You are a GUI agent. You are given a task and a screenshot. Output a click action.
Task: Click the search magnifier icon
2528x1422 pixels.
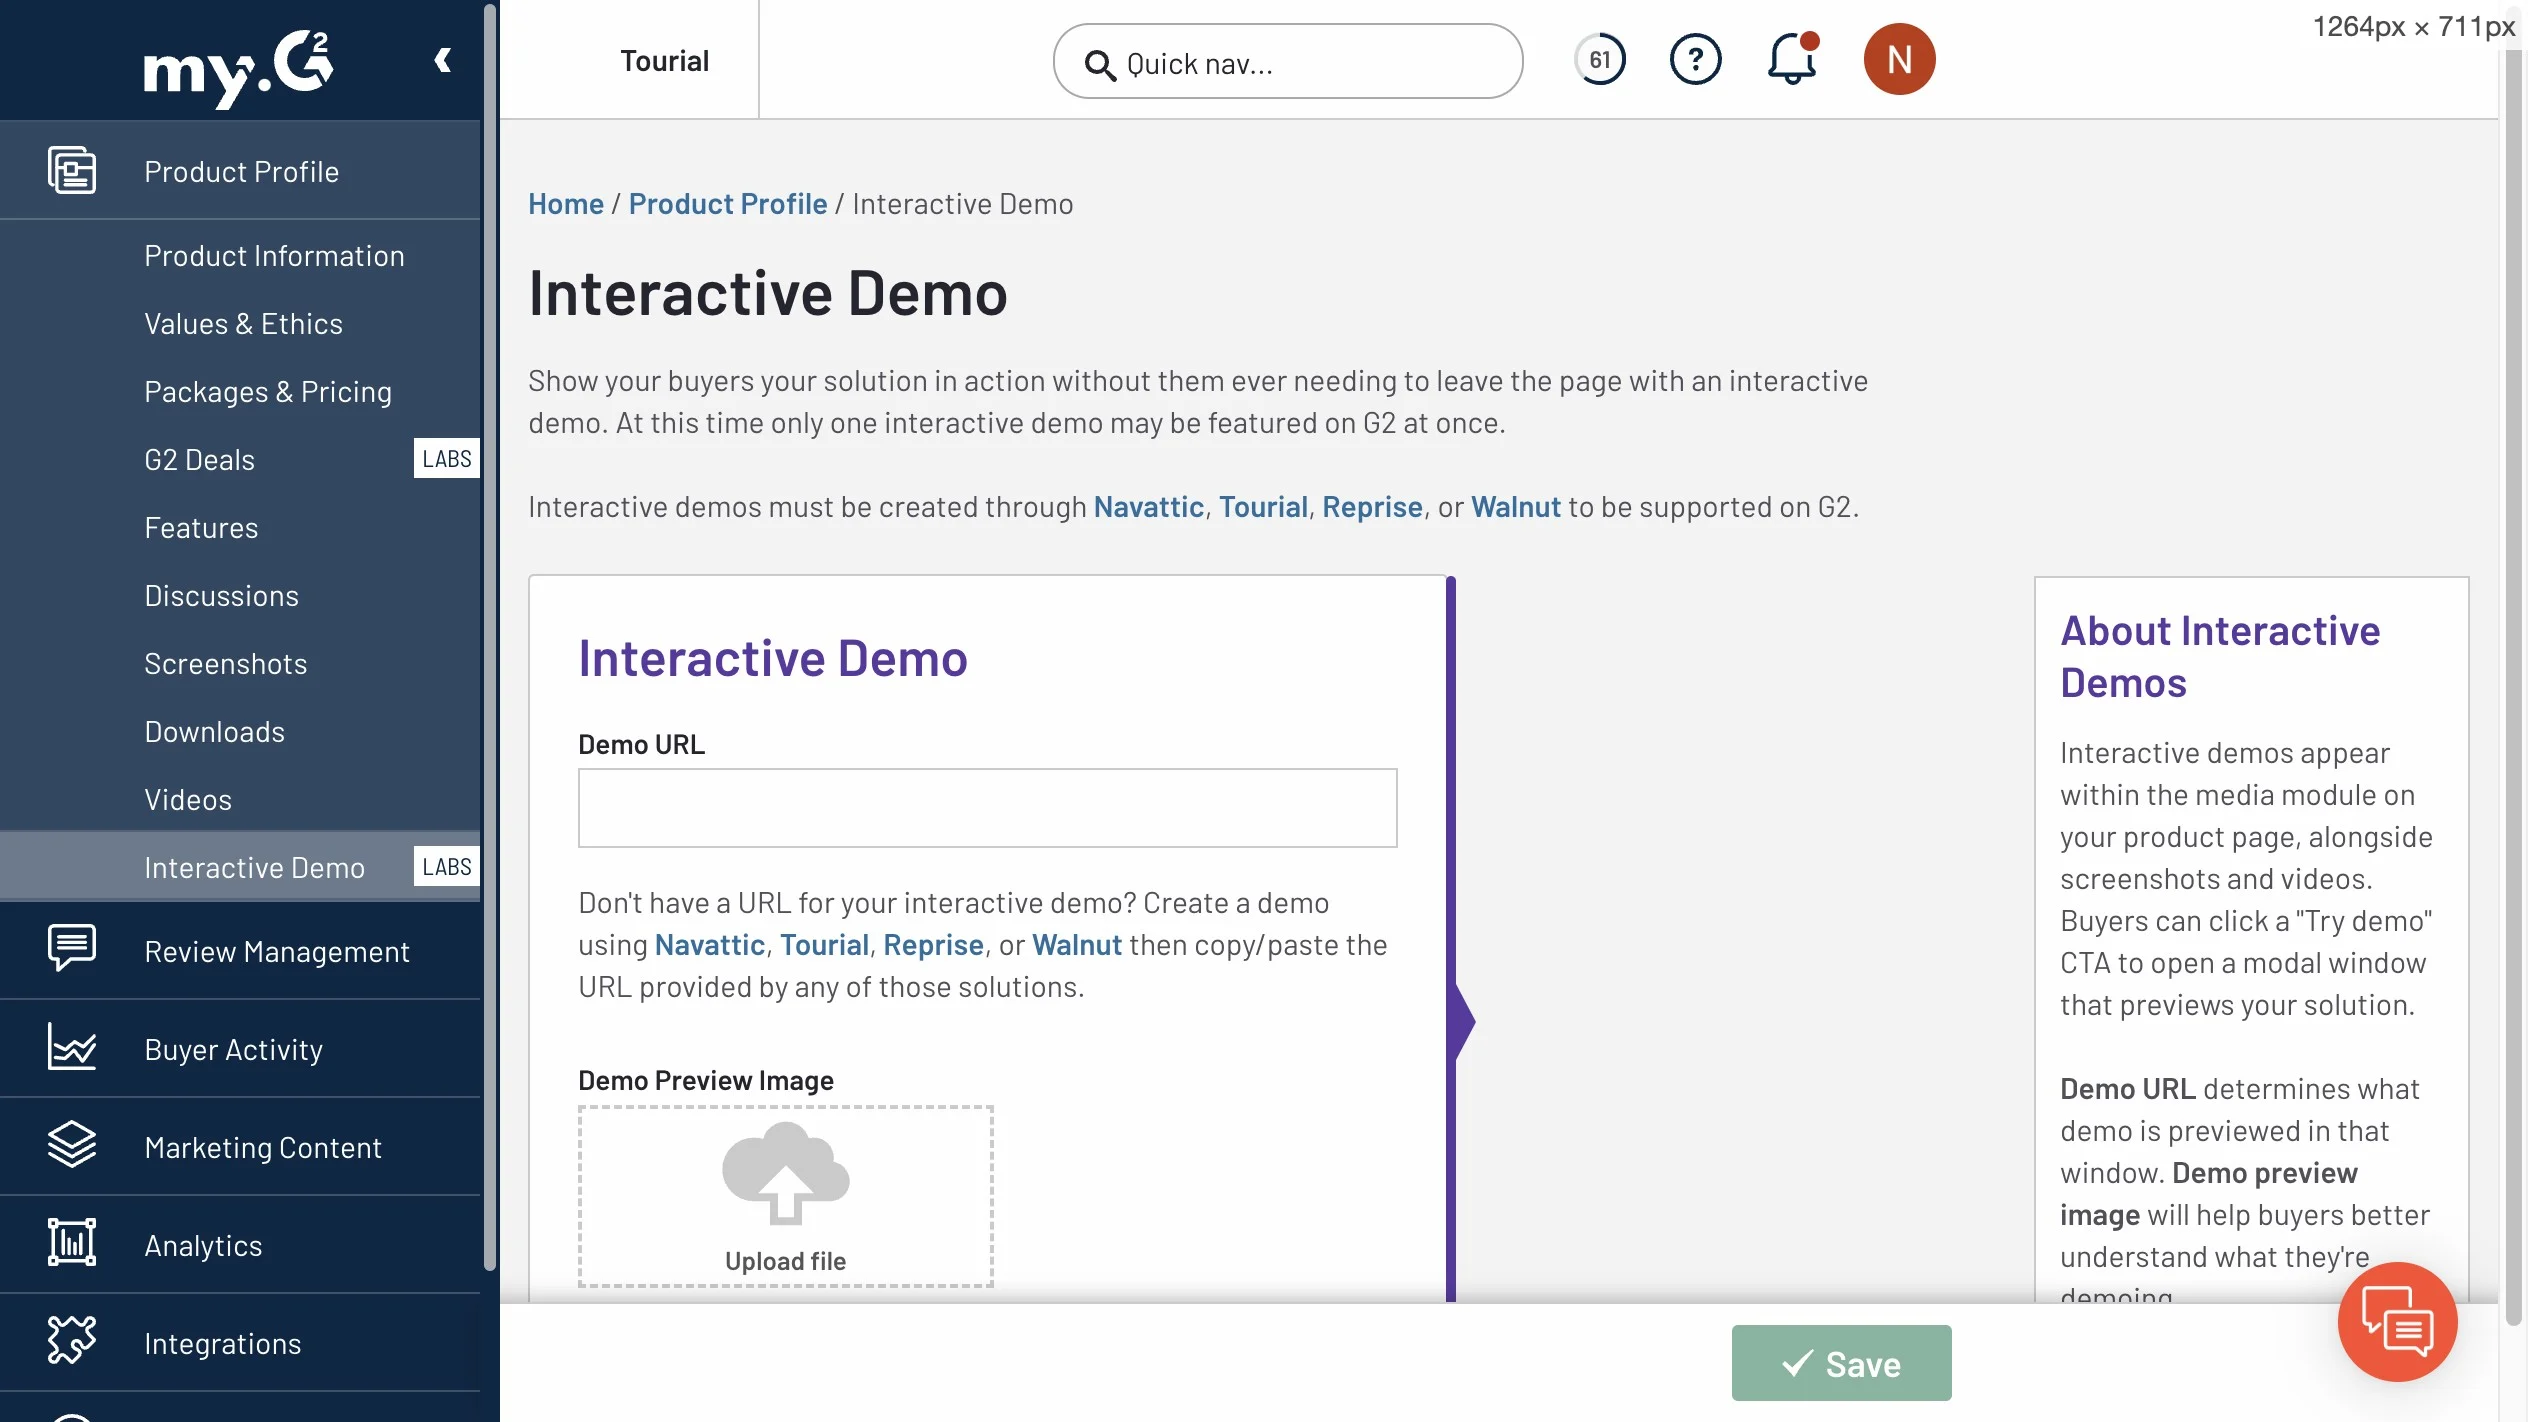[x=1100, y=64]
